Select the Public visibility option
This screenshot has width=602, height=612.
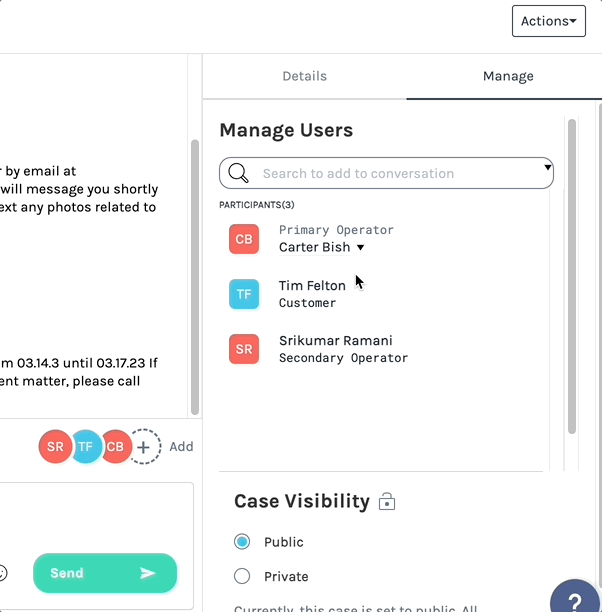click(242, 542)
